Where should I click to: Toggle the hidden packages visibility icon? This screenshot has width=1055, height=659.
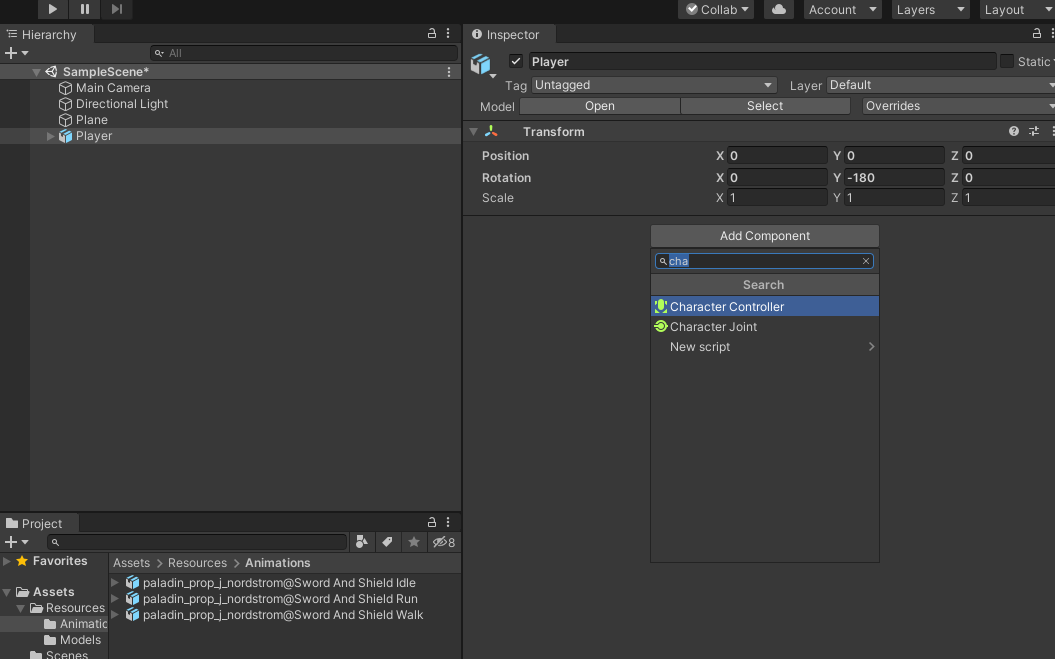coord(443,542)
